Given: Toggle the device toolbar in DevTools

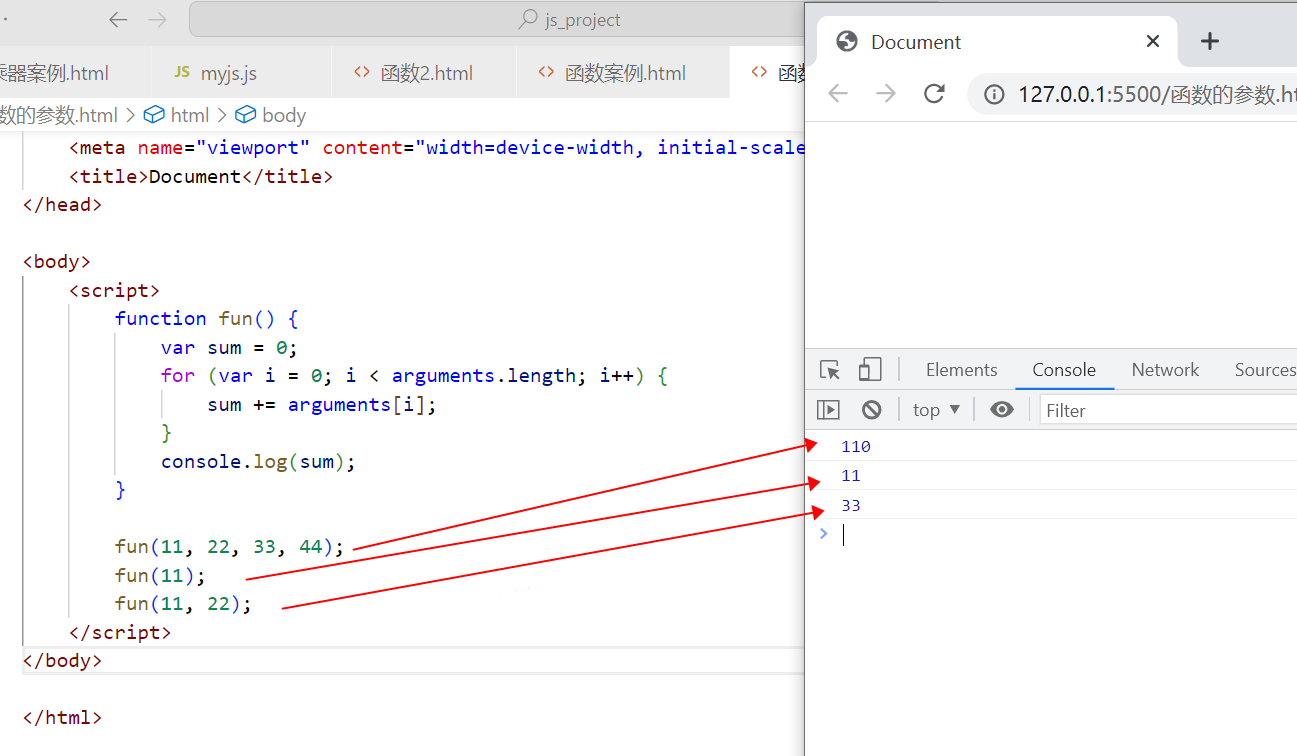Looking at the screenshot, I should coord(870,370).
